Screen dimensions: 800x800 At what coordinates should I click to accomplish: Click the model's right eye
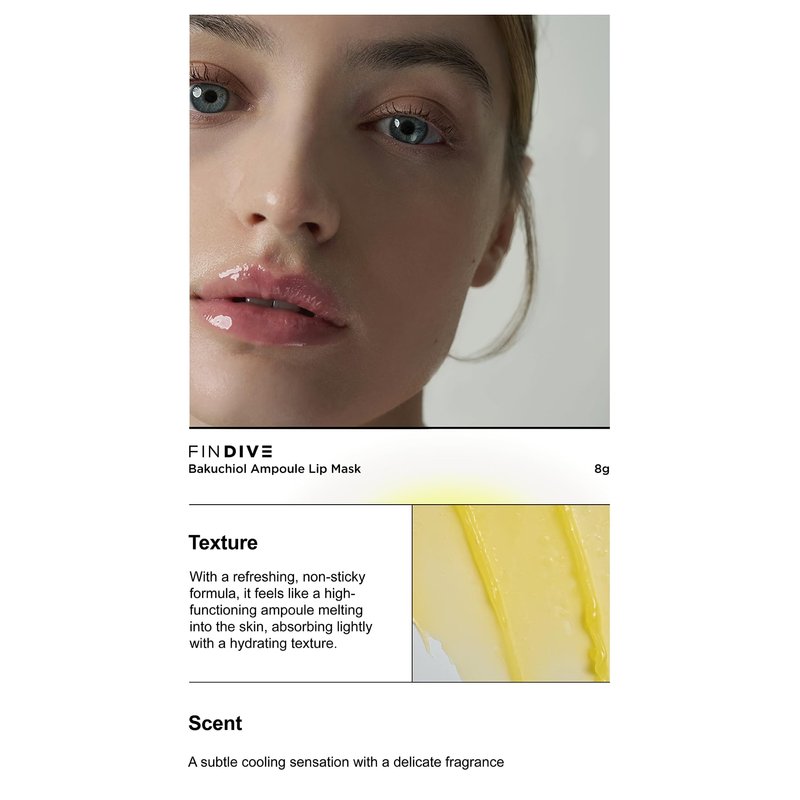(x=210, y=96)
